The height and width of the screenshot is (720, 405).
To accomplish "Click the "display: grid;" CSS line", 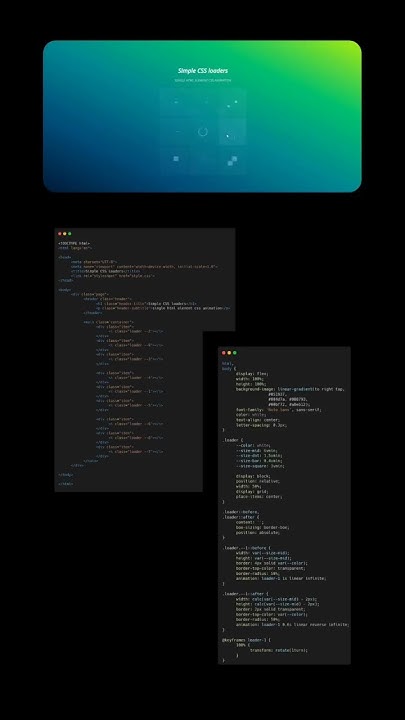I will pos(252,491).
